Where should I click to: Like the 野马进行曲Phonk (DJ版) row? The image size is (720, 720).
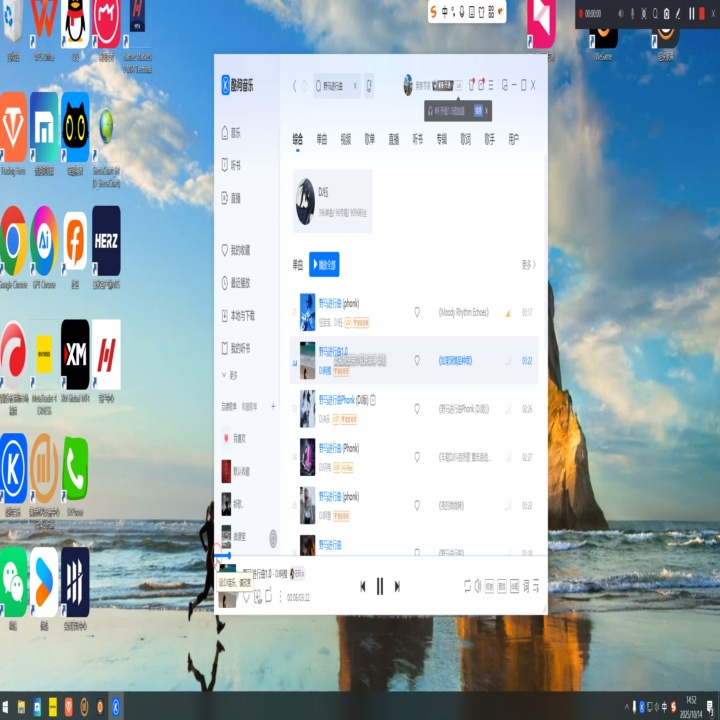click(x=417, y=409)
